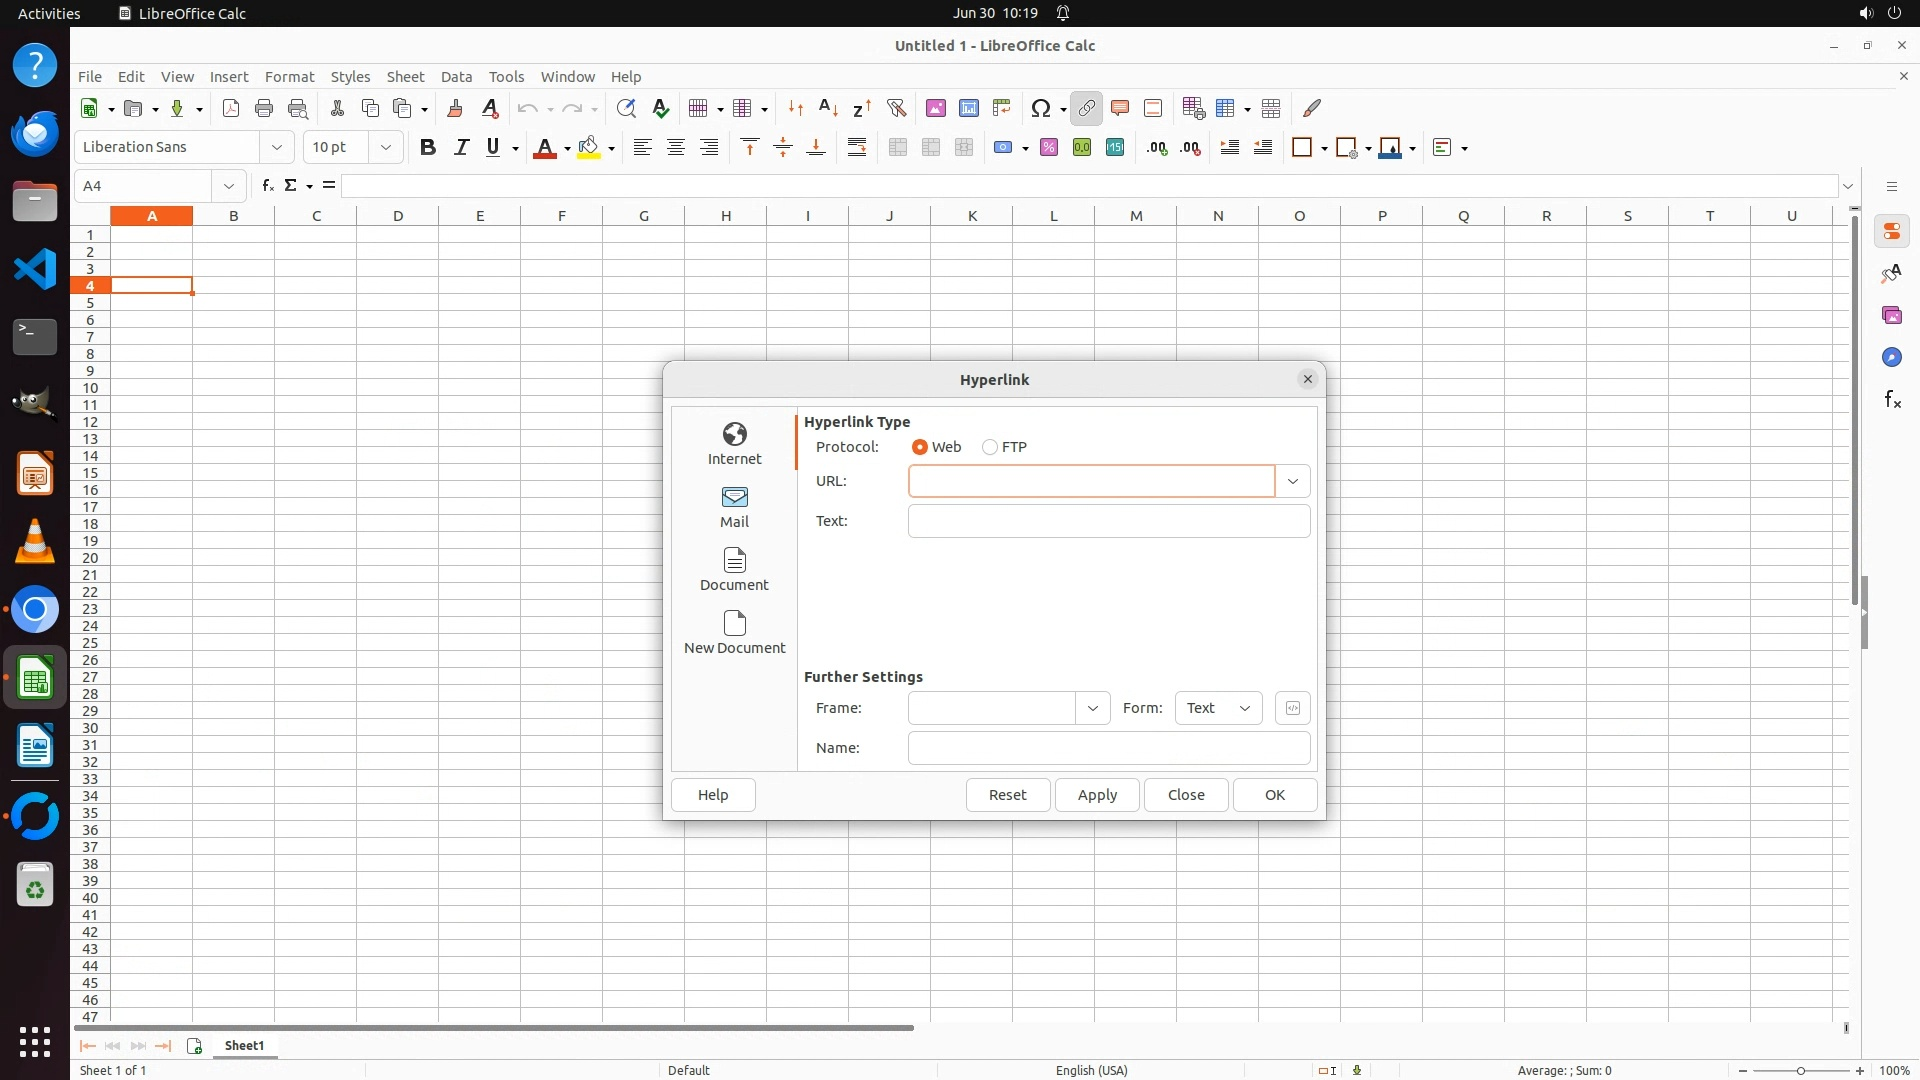Select the FTP protocol radio button
Image resolution: width=1920 pixels, height=1080 pixels.
990,447
